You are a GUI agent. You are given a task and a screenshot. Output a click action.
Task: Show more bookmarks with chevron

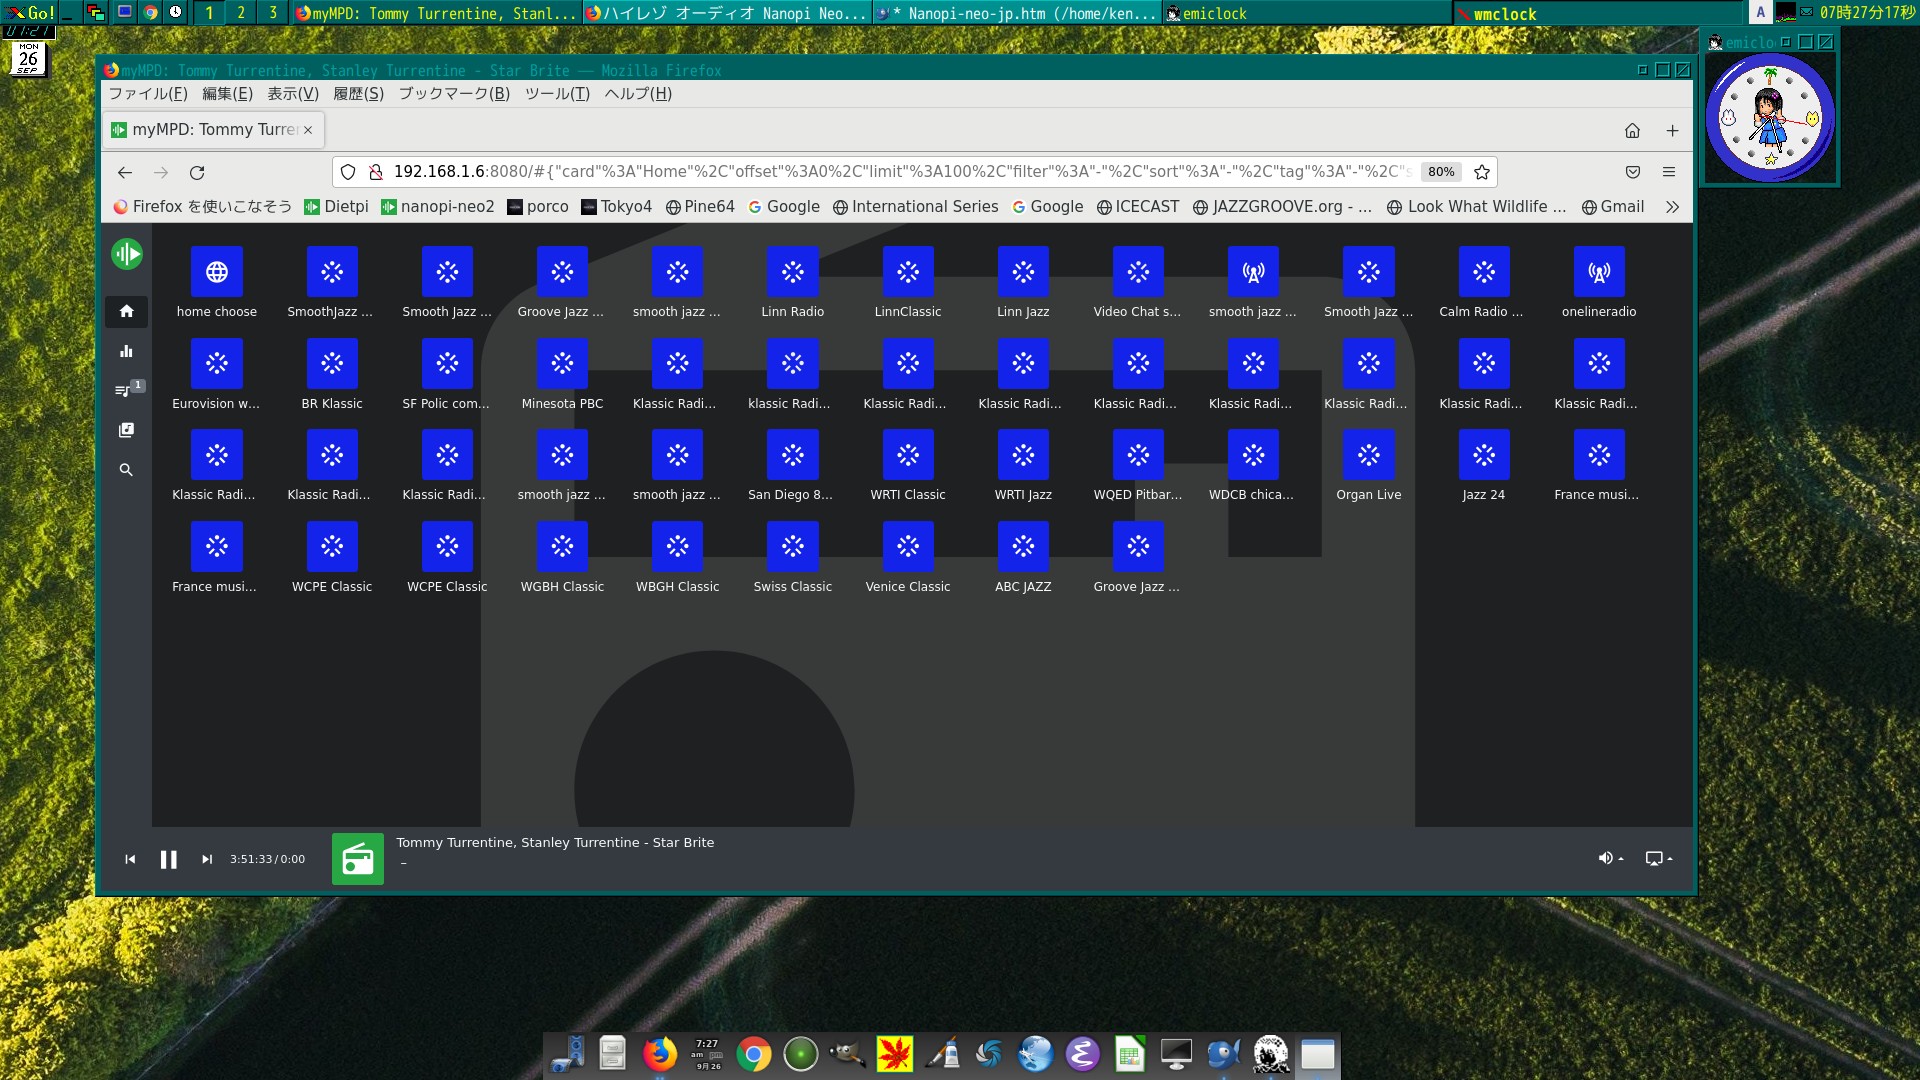pyautogui.click(x=1672, y=207)
